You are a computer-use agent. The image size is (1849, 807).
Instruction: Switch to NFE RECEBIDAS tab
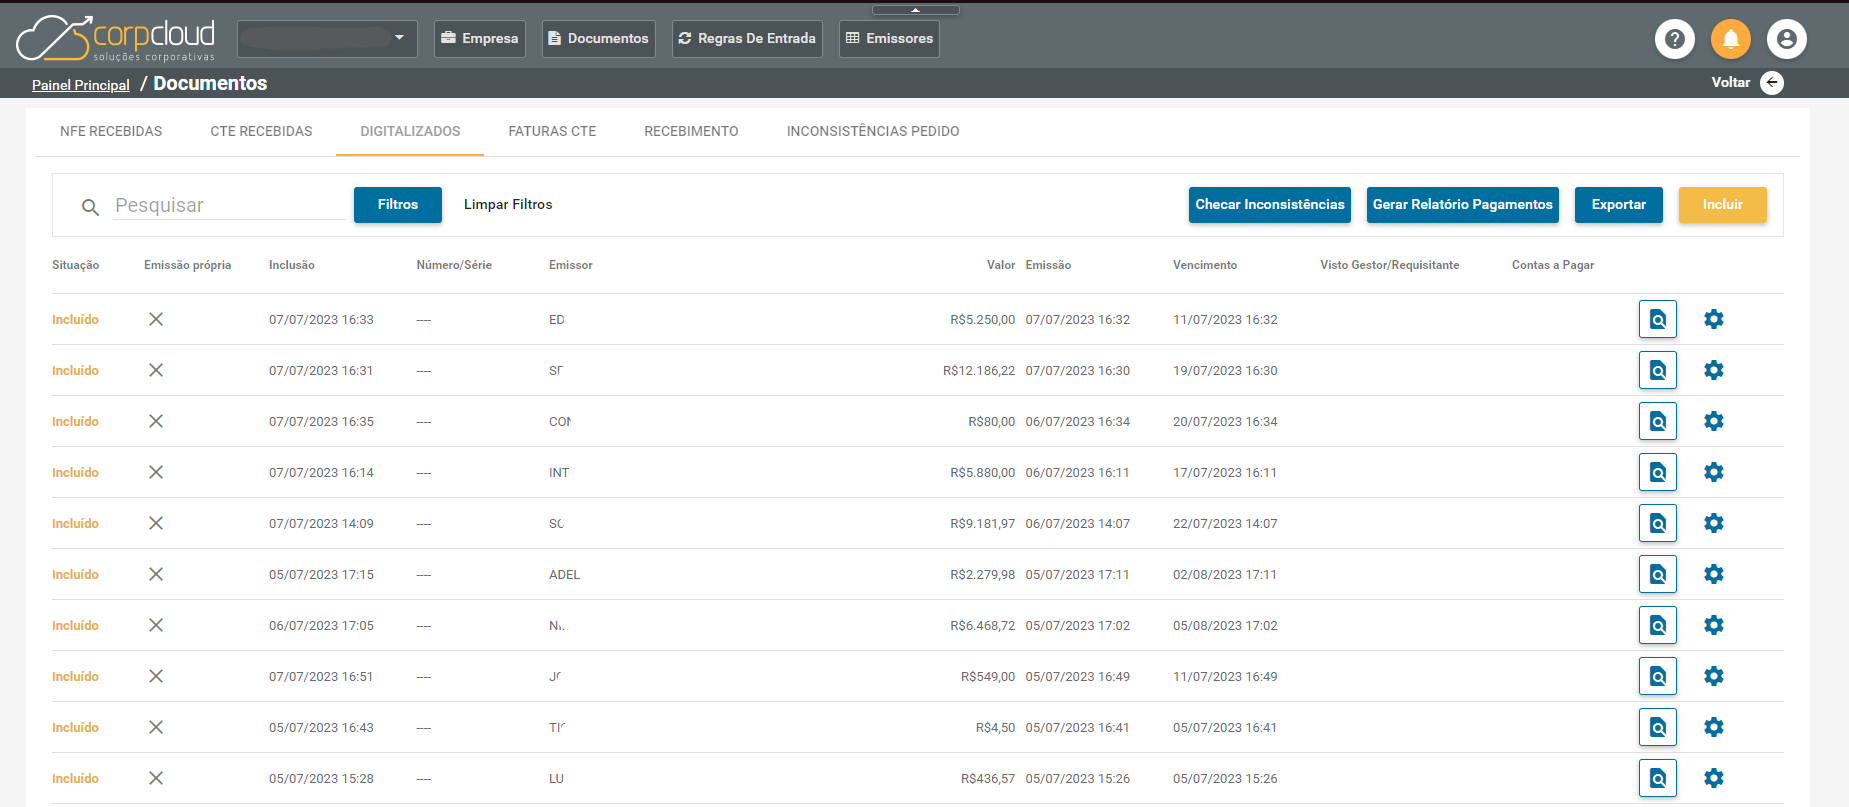pyautogui.click(x=111, y=131)
